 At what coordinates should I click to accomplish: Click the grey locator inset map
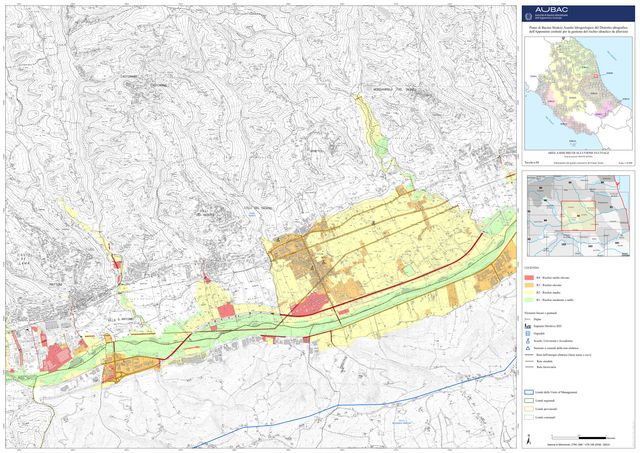tap(578, 216)
